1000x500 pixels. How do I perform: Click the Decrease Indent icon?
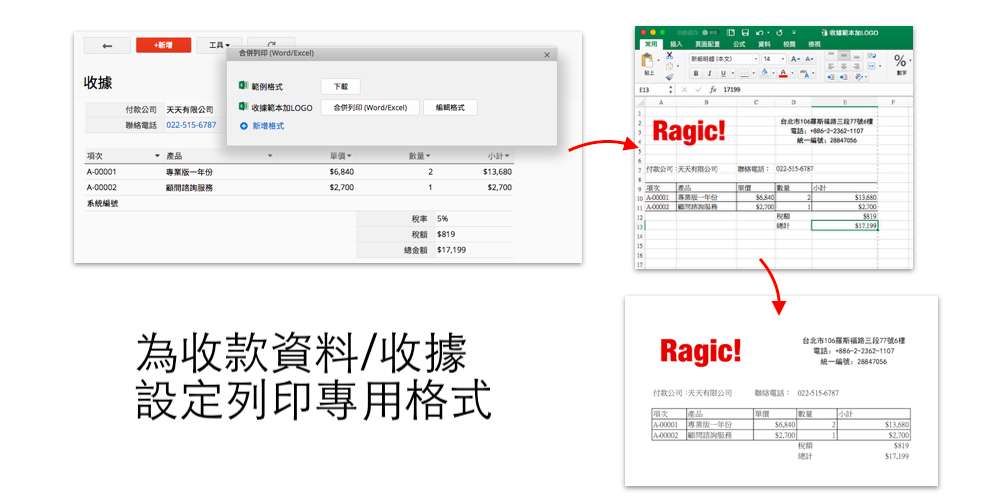(x=831, y=77)
